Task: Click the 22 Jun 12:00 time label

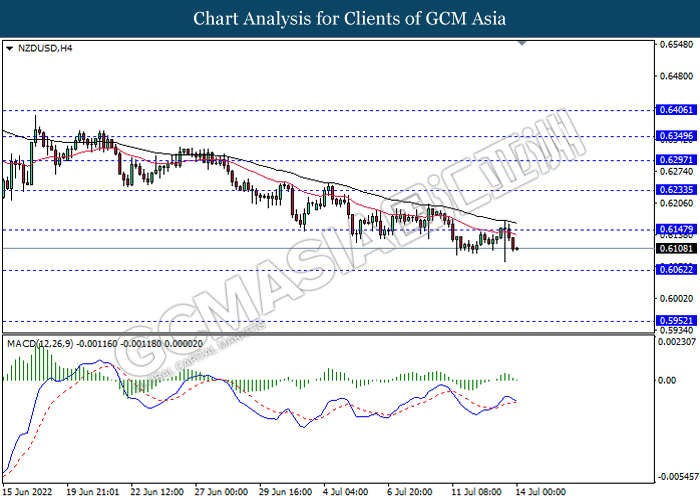Action: click(157, 492)
